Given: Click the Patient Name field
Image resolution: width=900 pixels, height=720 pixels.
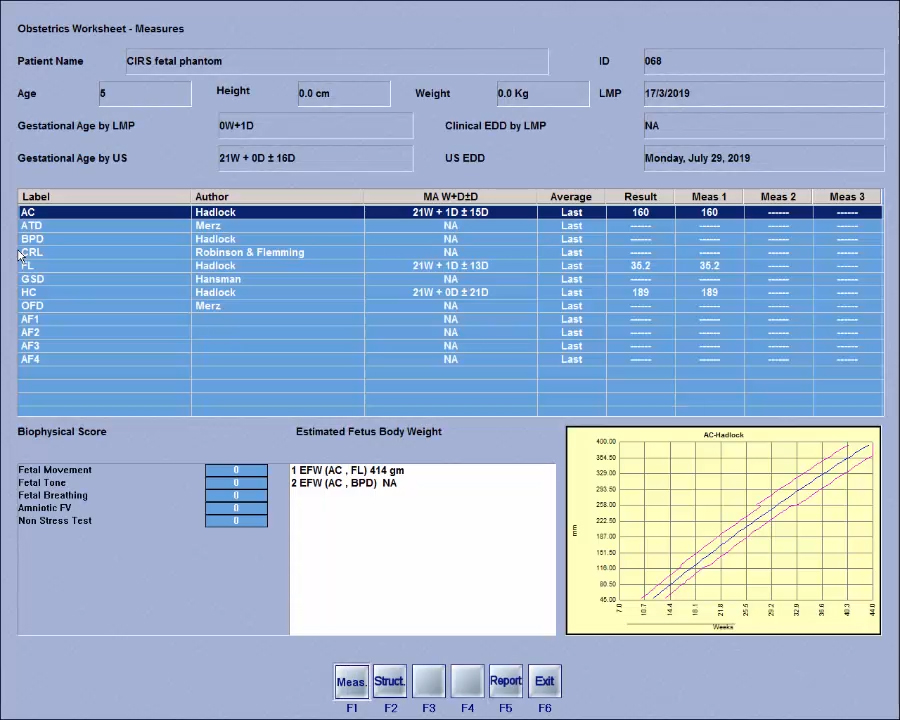Looking at the screenshot, I should (337, 61).
